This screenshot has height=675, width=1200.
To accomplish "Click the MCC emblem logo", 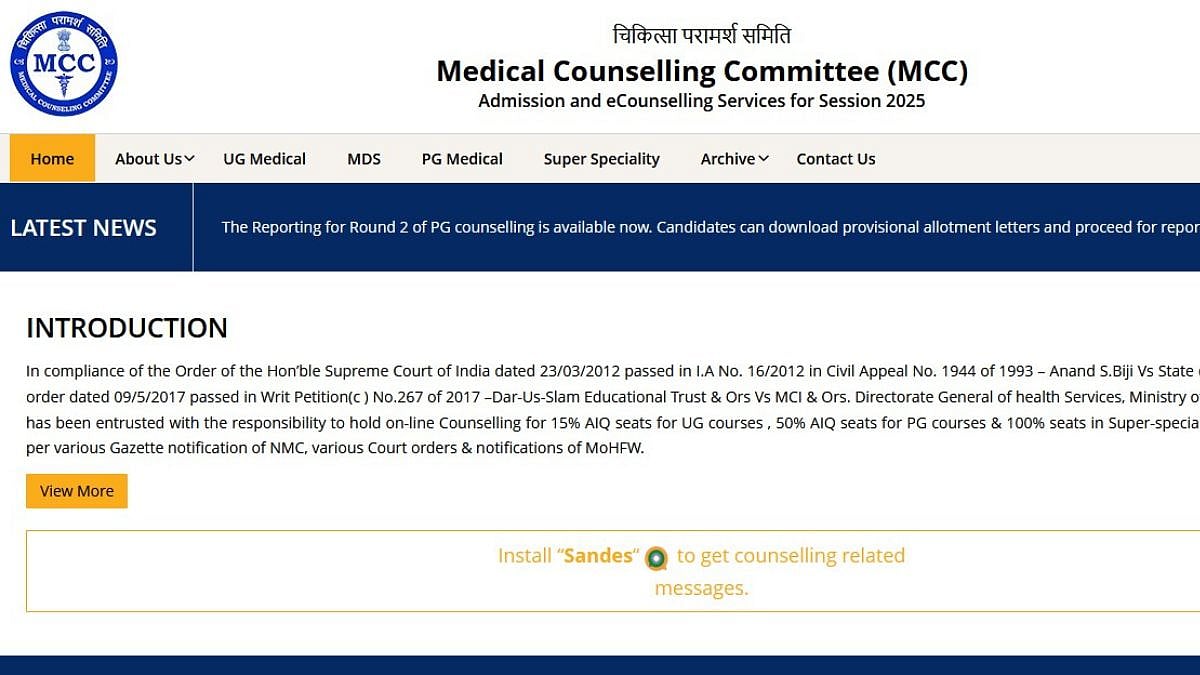I will [64, 64].
